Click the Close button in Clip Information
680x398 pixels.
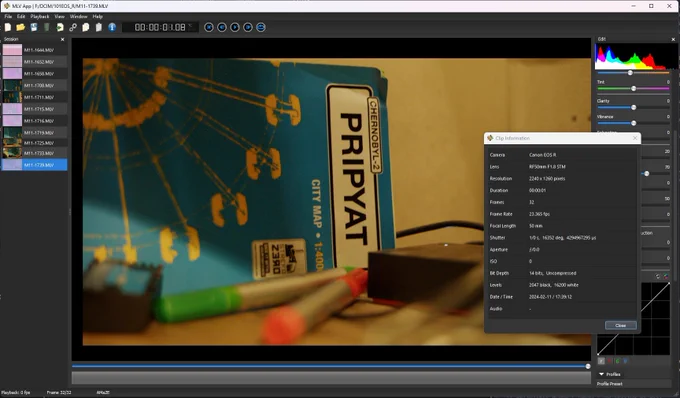coord(621,325)
